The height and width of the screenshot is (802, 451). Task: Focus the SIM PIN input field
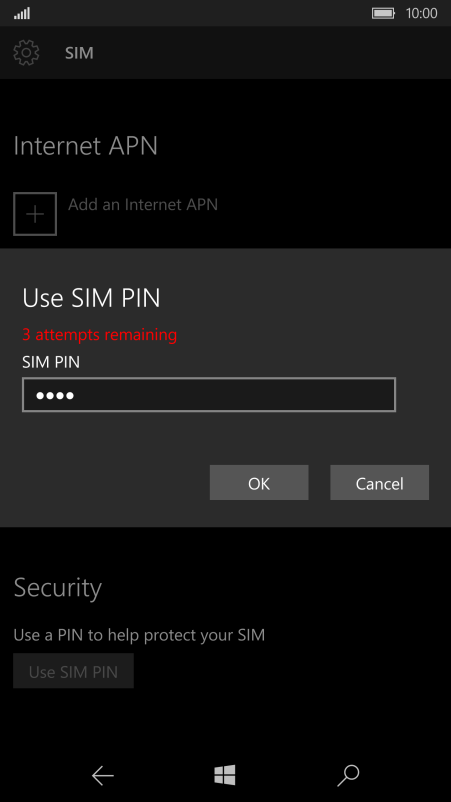[x=209, y=394]
